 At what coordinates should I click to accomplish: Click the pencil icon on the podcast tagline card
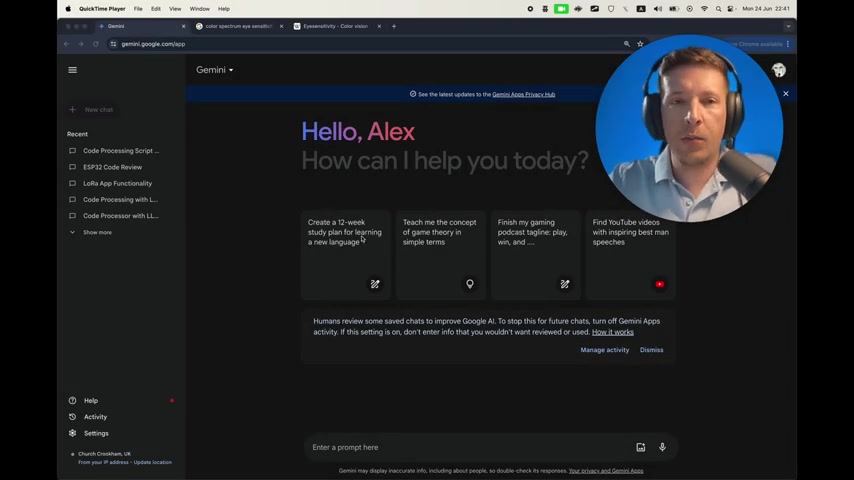[x=565, y=284]
